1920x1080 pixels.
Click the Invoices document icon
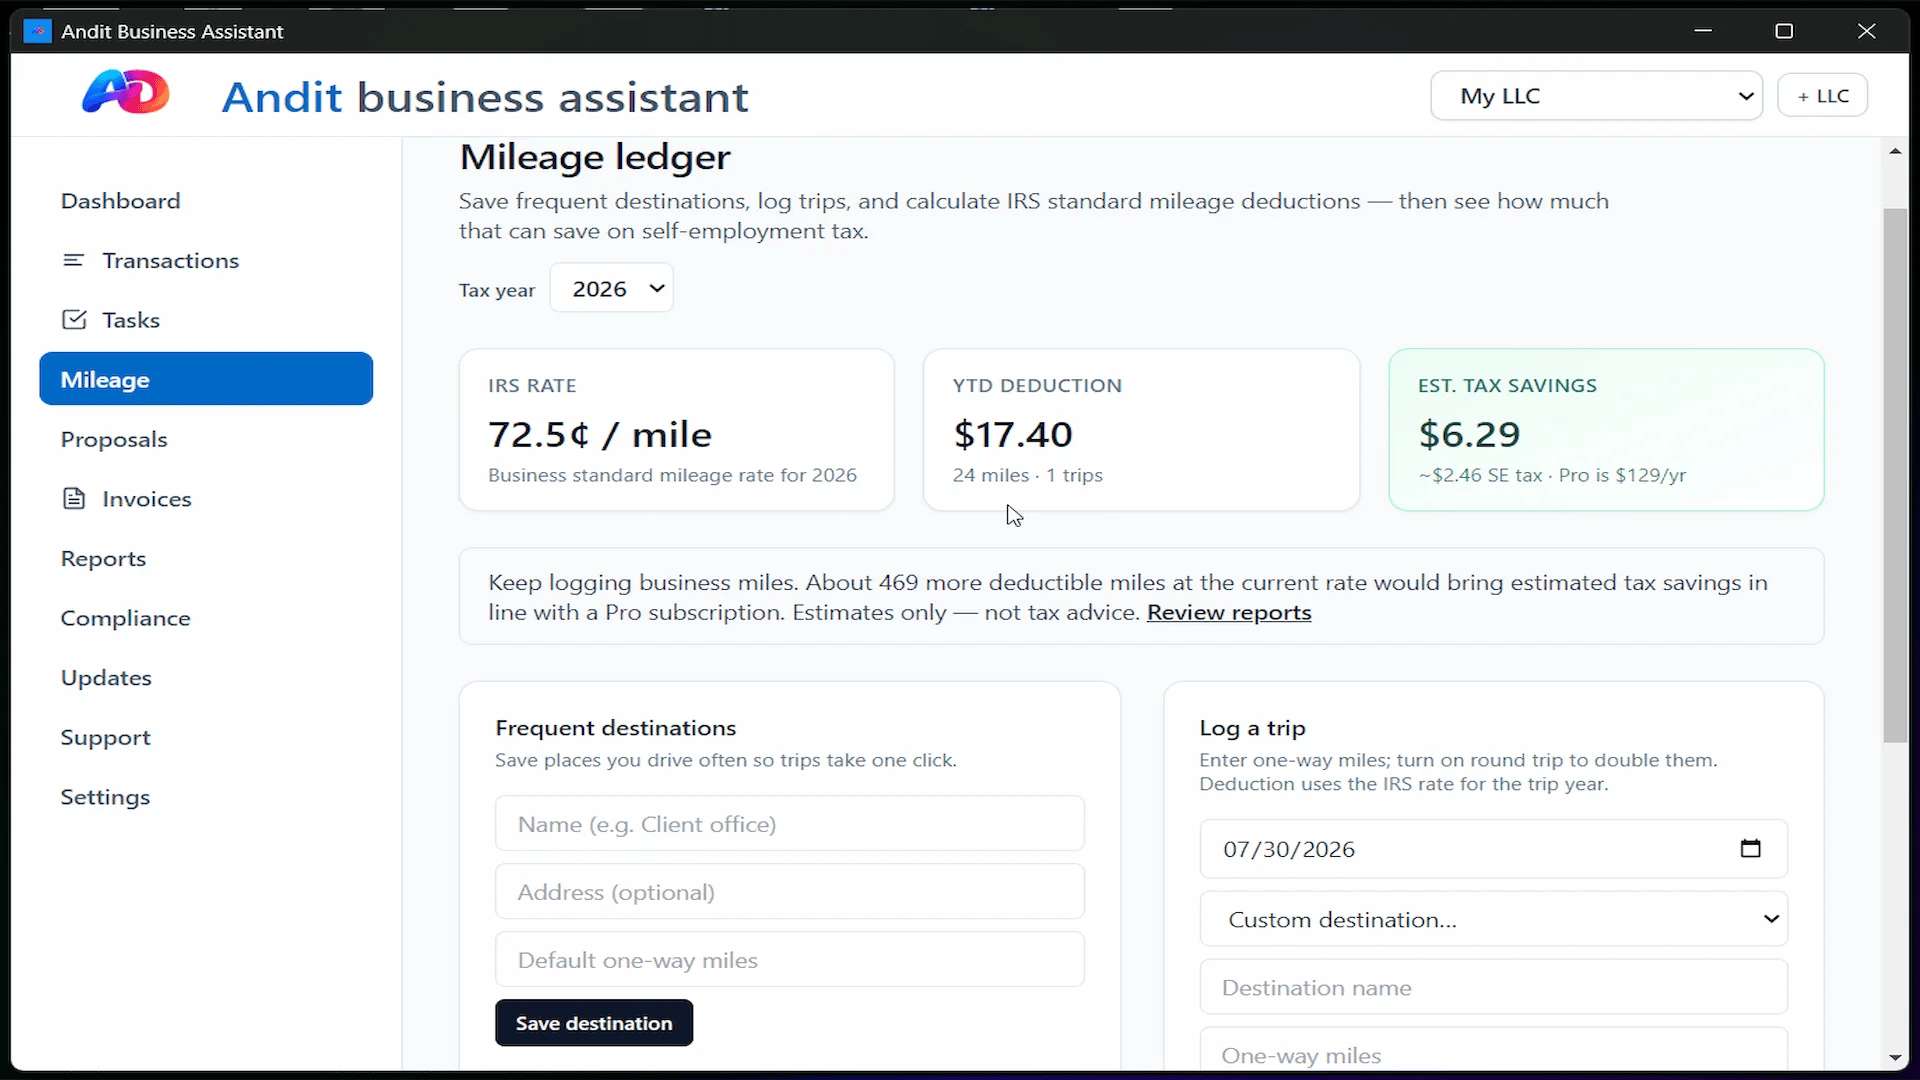[74, 498]
